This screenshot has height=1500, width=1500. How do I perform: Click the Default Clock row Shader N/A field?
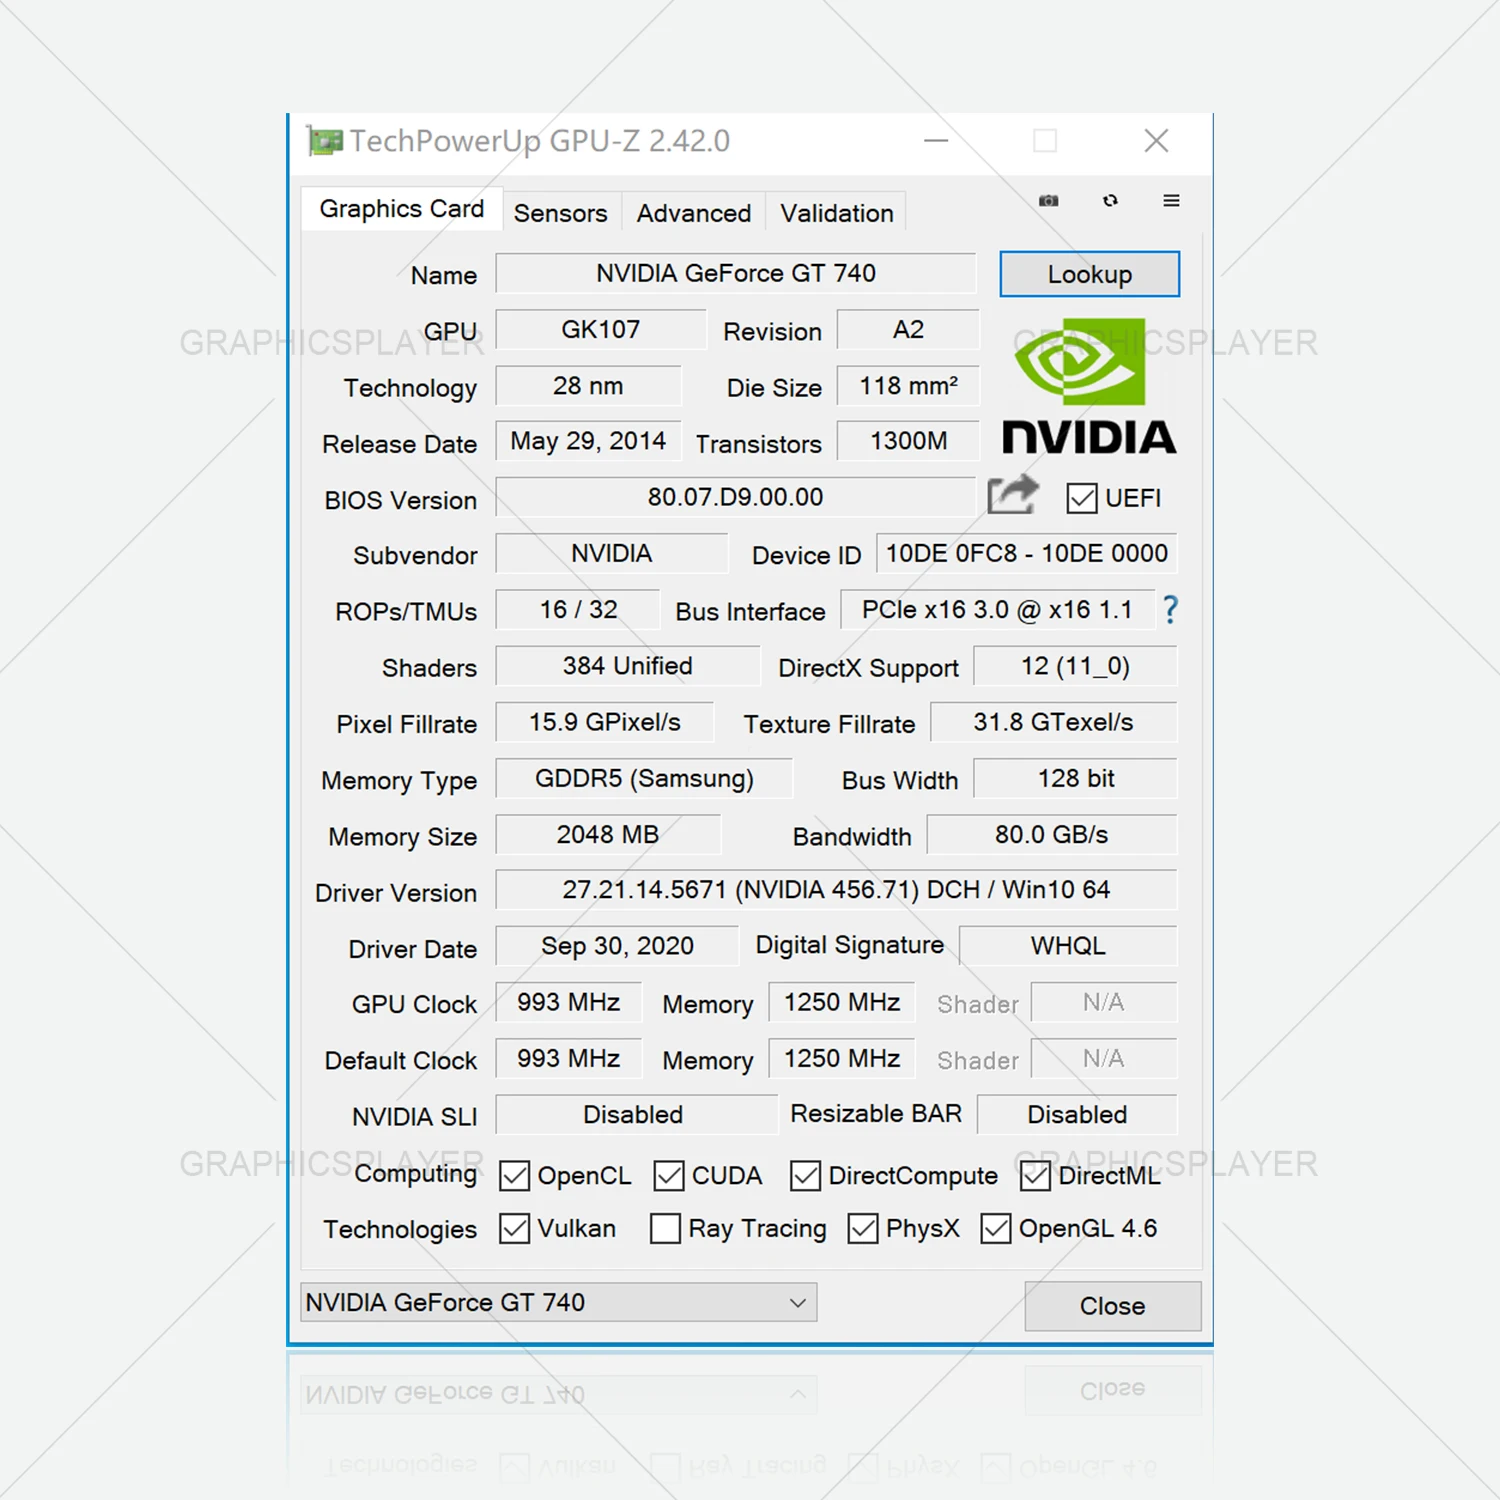1104,1058
